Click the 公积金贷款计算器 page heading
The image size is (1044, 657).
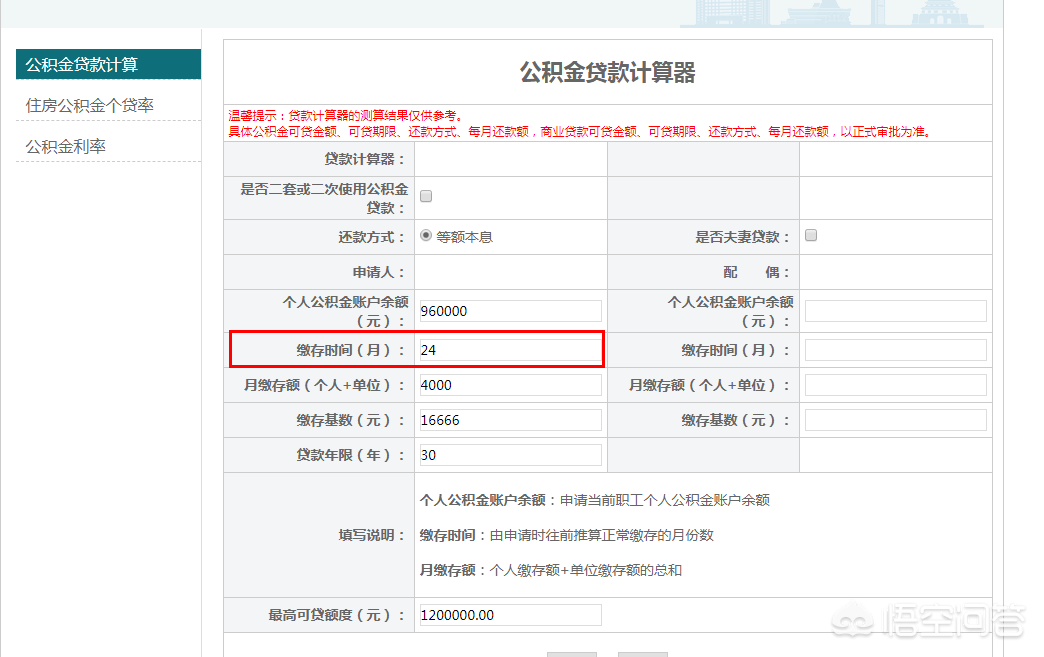tap(607, 72)
